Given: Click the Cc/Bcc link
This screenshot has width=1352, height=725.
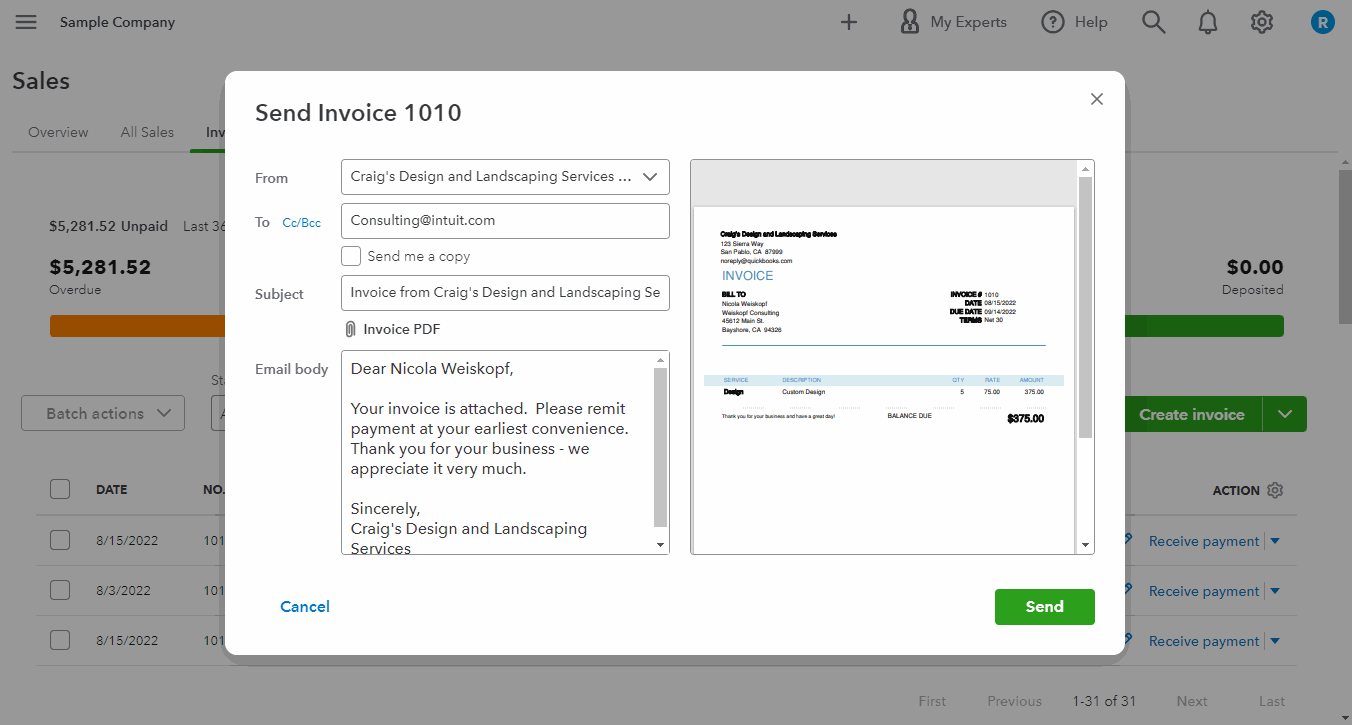Looking at the screenshot, I should coord(302,223).
